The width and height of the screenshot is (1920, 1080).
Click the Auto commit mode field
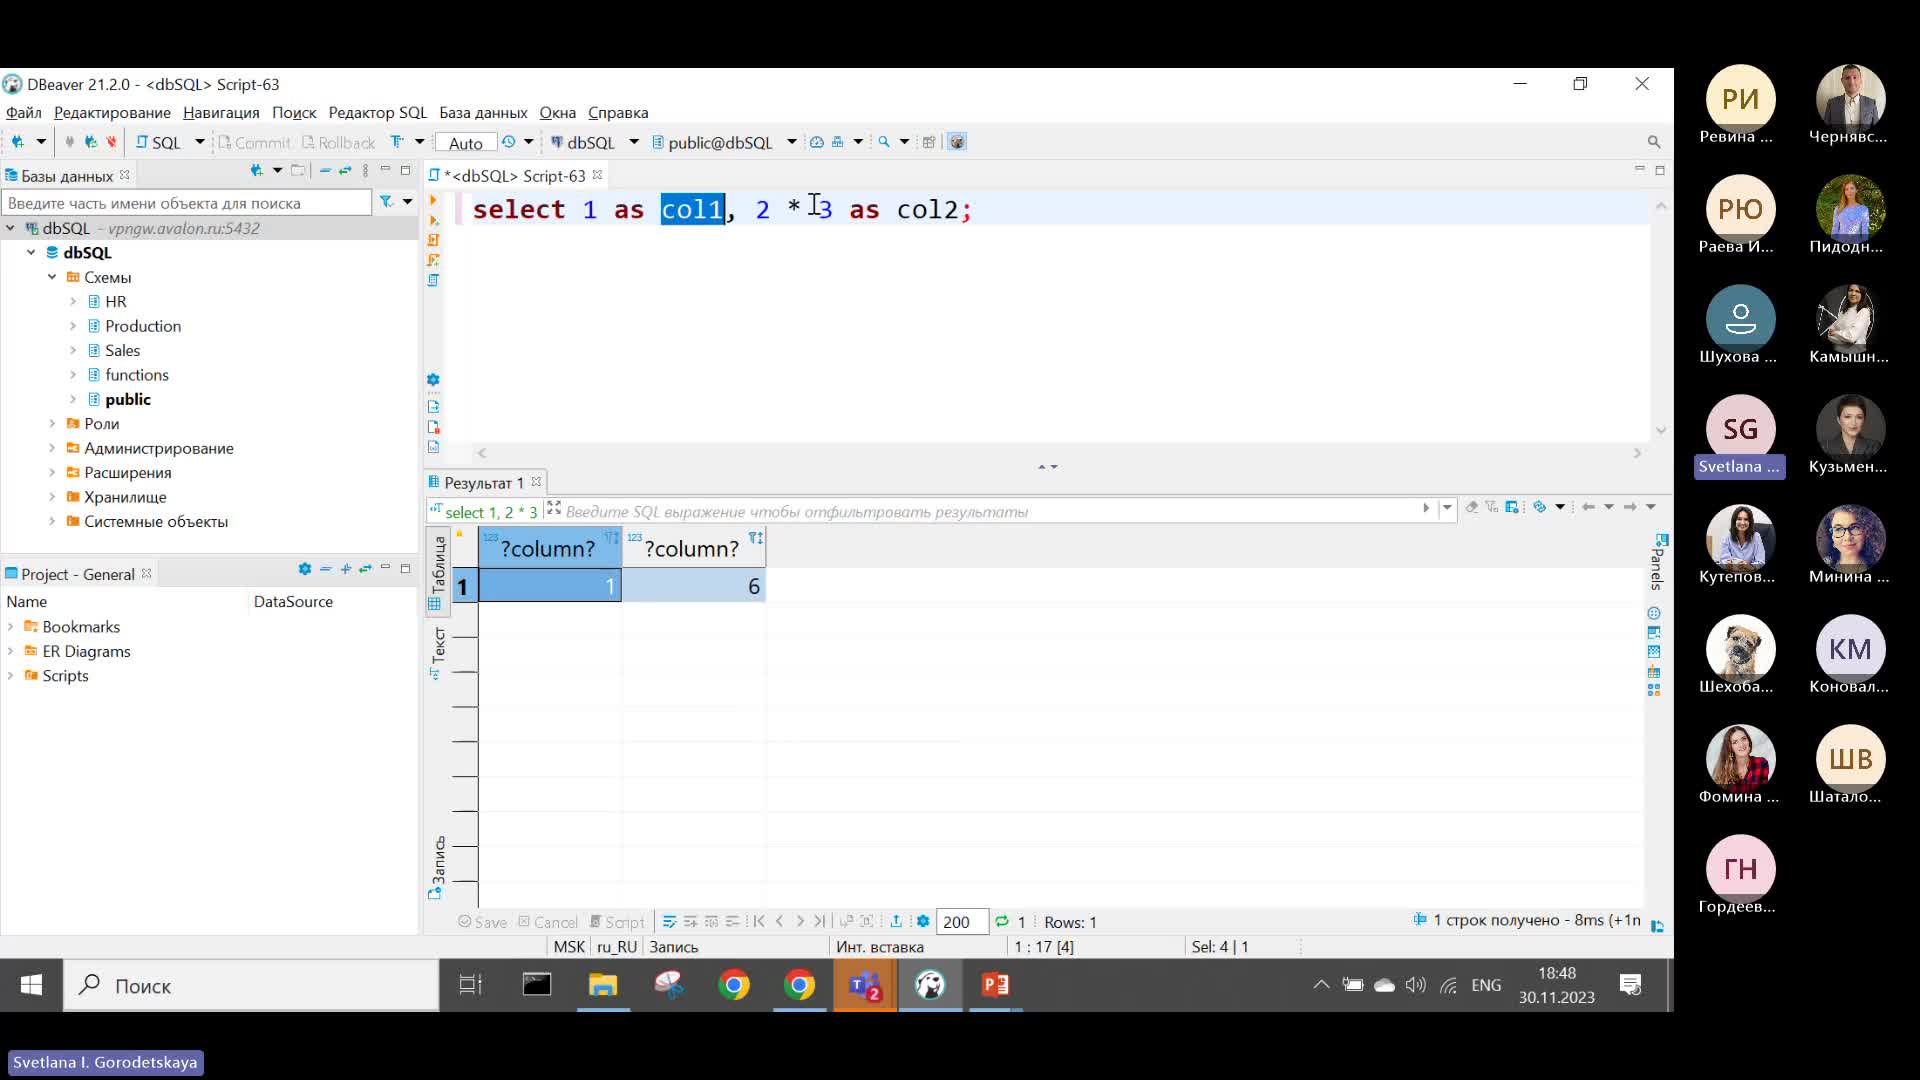coord(465,142)
